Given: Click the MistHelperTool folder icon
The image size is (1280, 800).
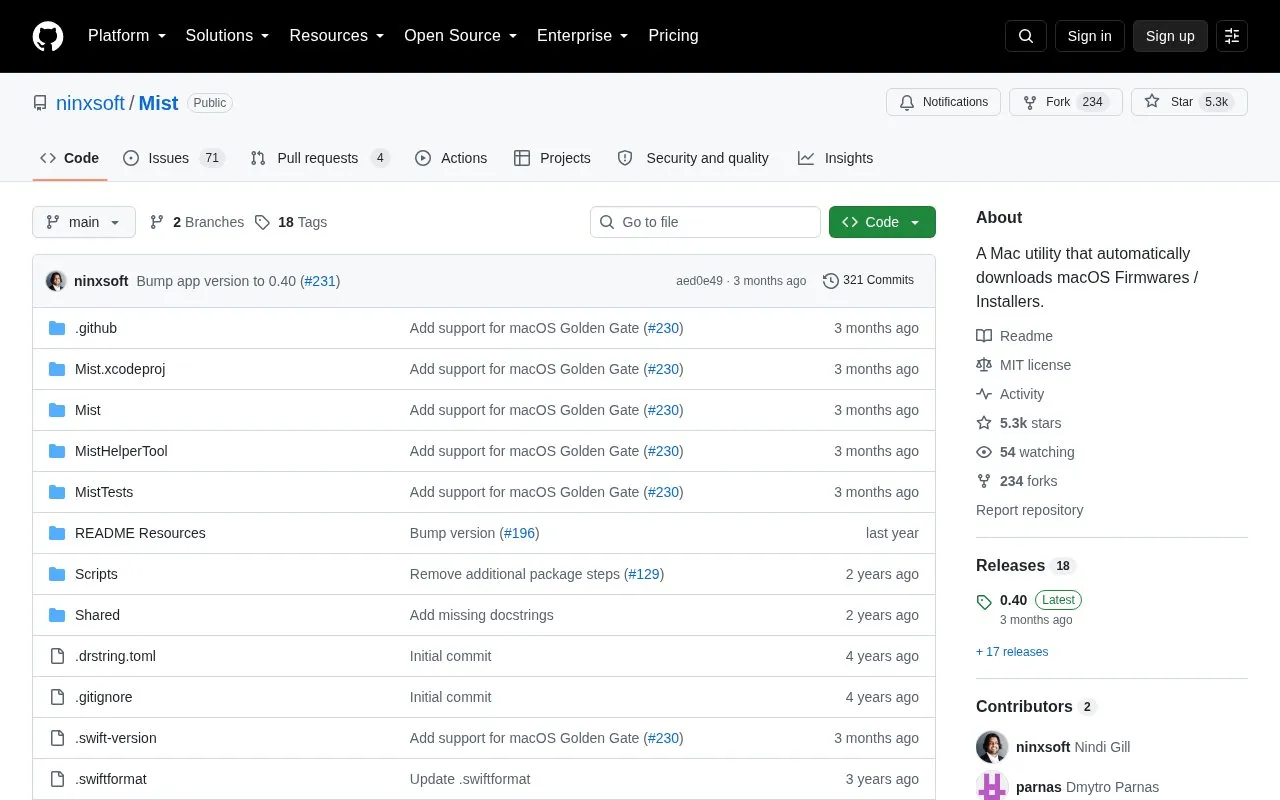Looking at the screenshot, I should click(57, 451).
